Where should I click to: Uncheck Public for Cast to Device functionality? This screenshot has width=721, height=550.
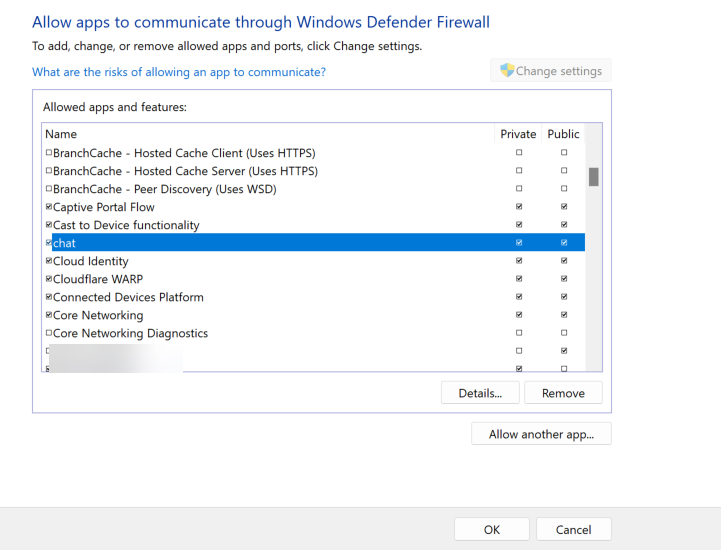click(564, 225)
